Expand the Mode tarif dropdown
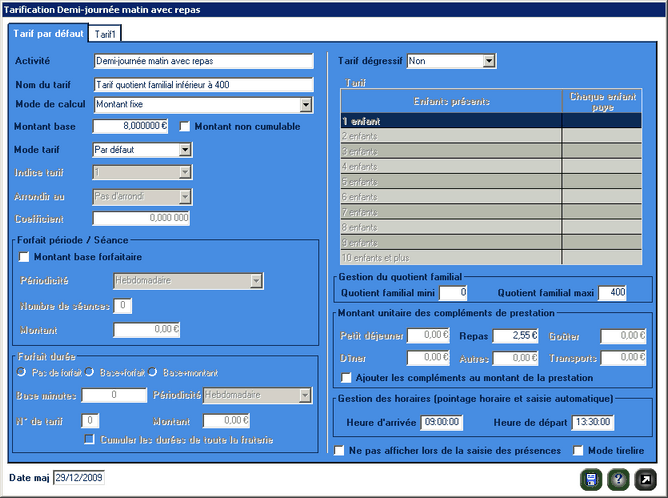The height and width of the screenshot is (498, 668). pyautogui.click(x=185, y=150)
